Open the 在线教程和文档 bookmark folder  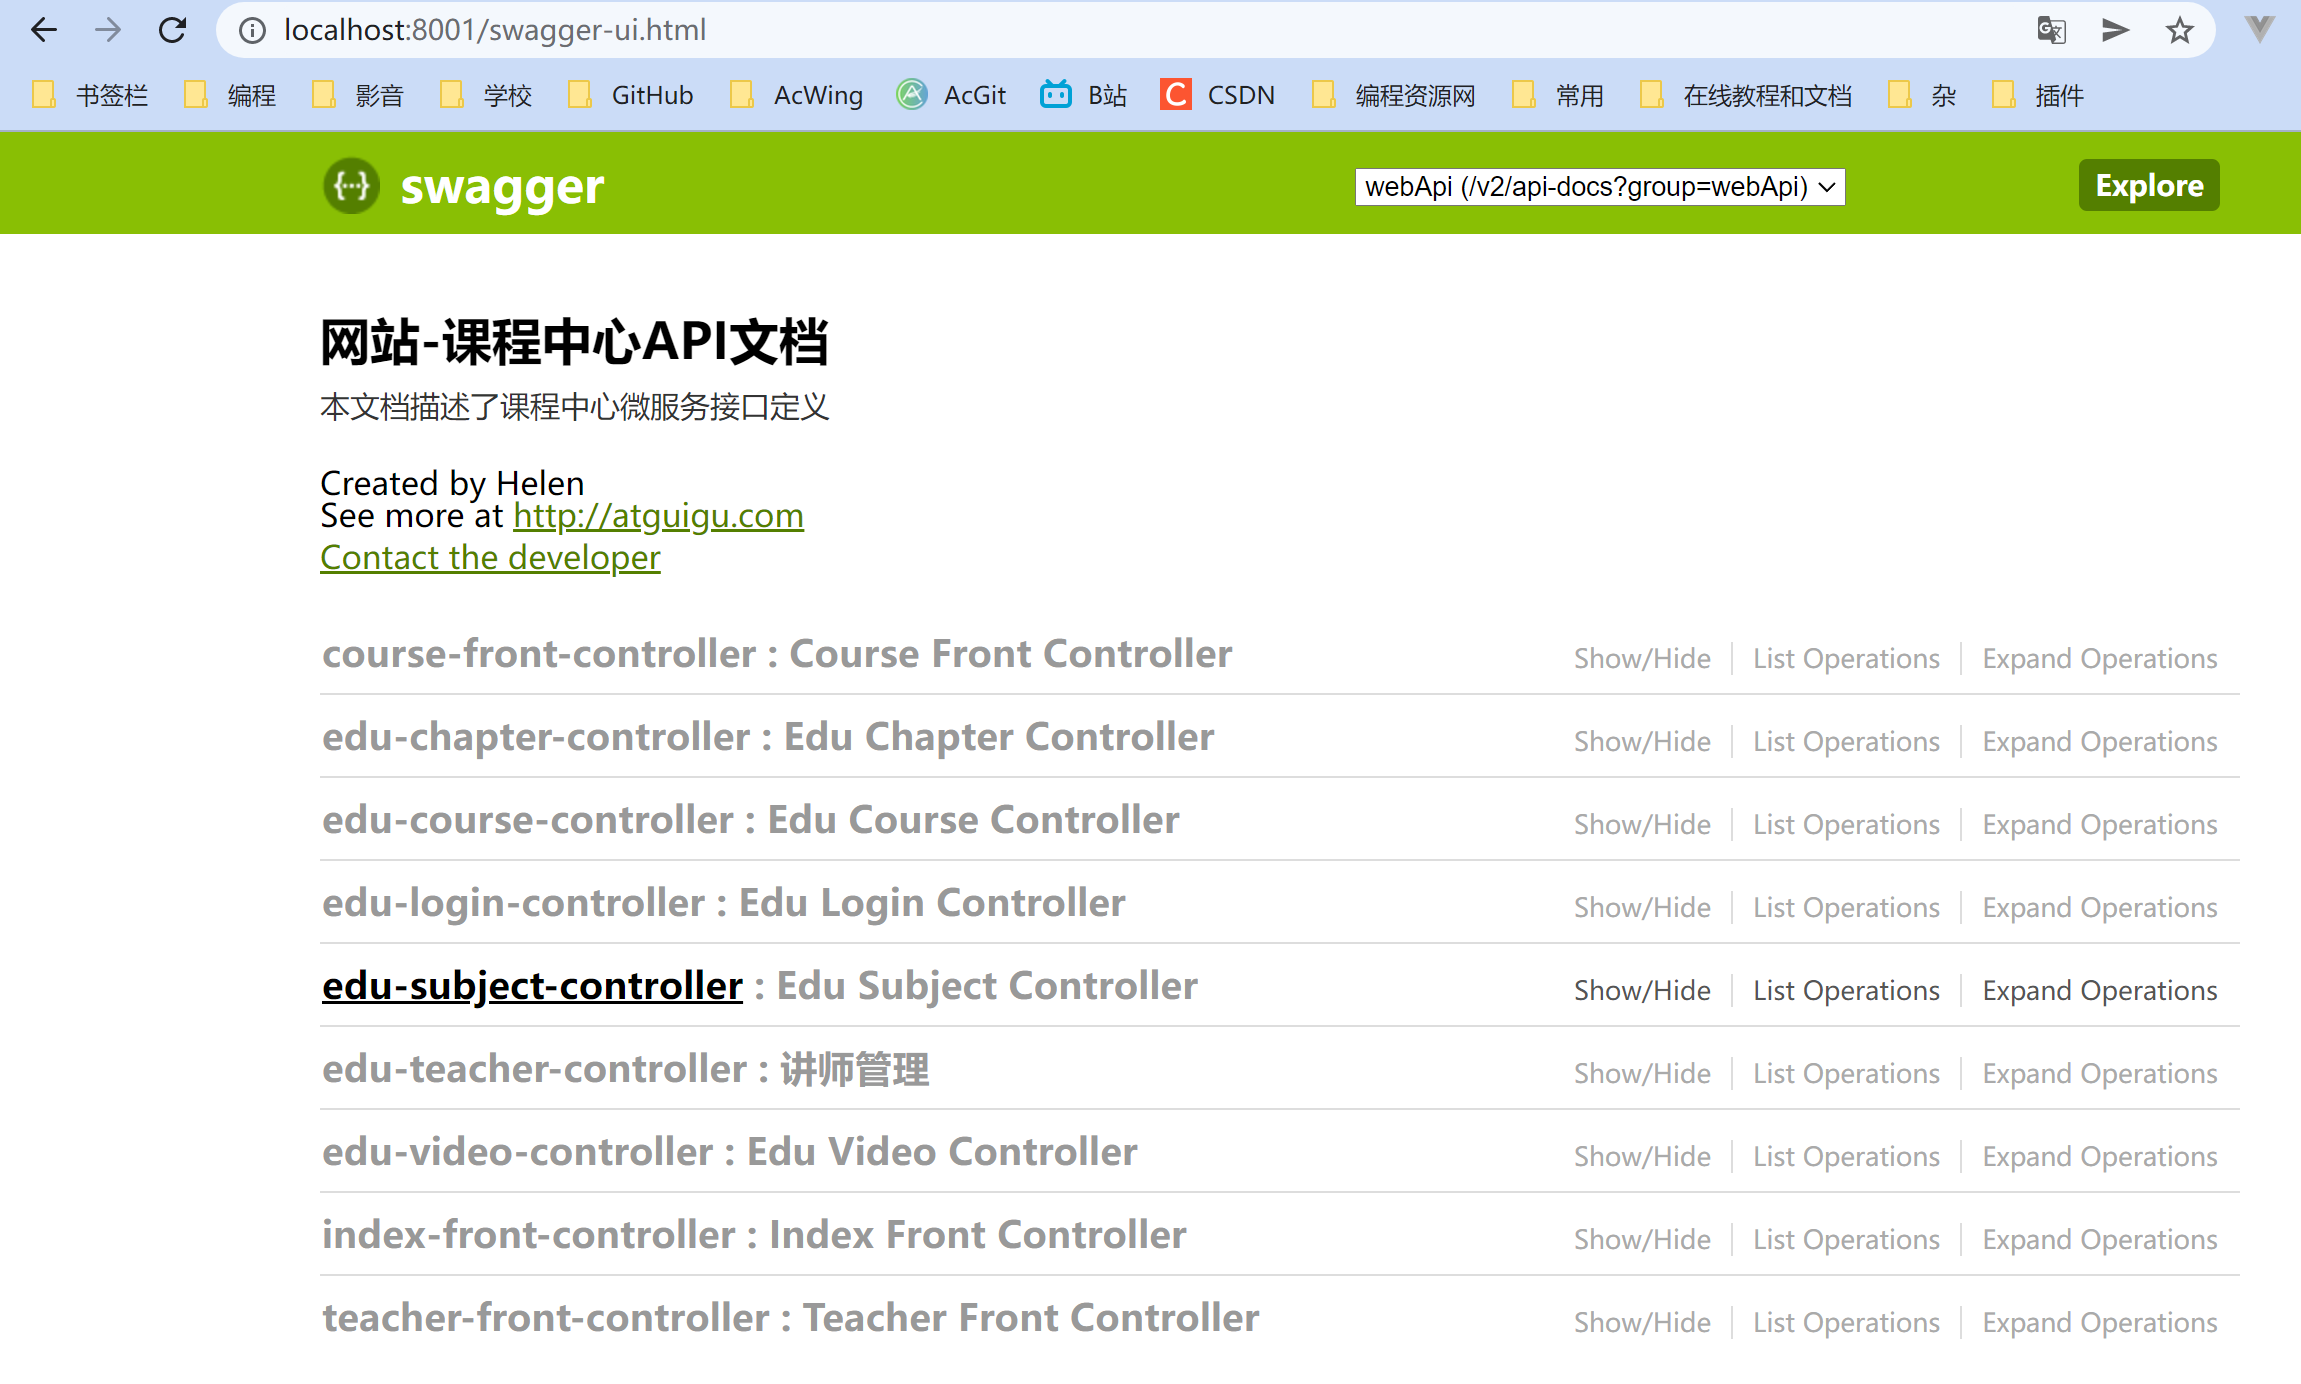pos(1746,95)
